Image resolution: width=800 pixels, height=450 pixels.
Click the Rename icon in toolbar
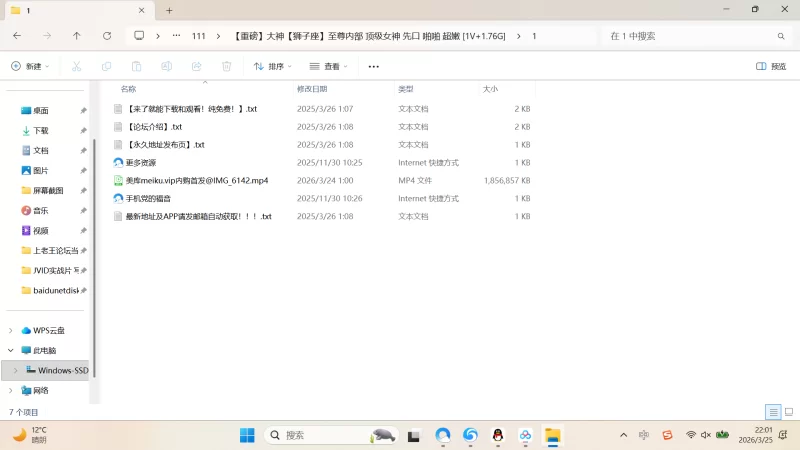[167, 66]
